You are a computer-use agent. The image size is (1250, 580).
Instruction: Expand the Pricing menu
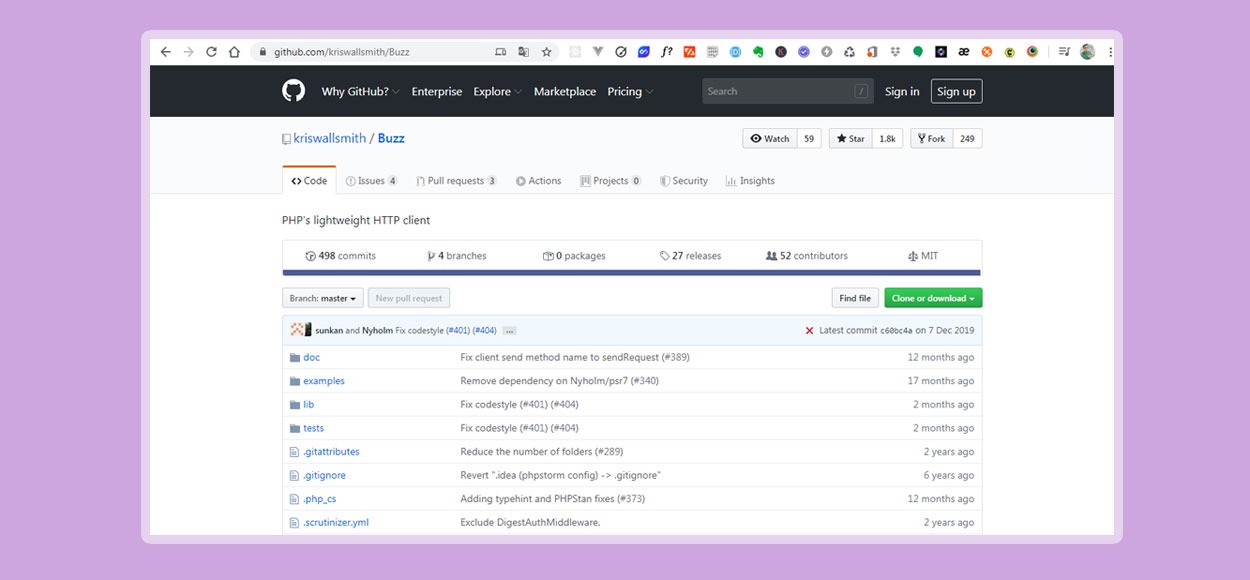[x=630, y=91]
